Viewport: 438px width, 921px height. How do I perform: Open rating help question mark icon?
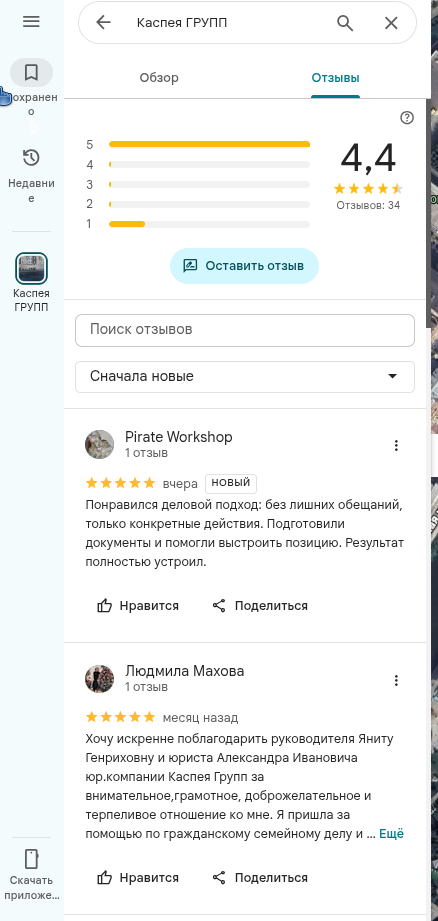pyautogui.click(x=407, y=118)
